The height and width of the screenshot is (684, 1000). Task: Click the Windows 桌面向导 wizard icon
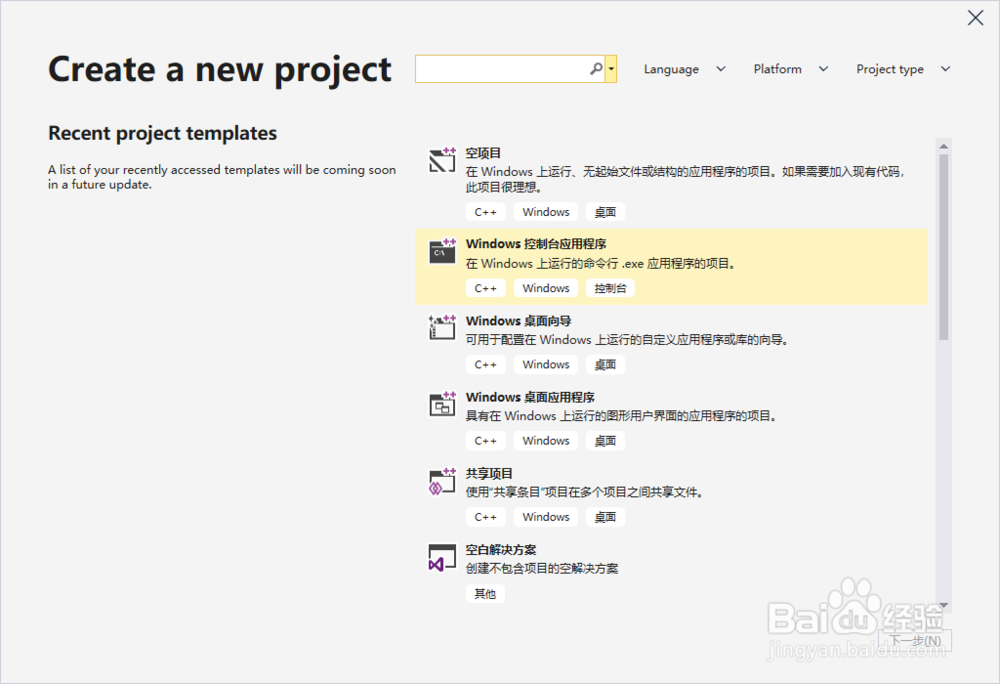tap(442, 327)
